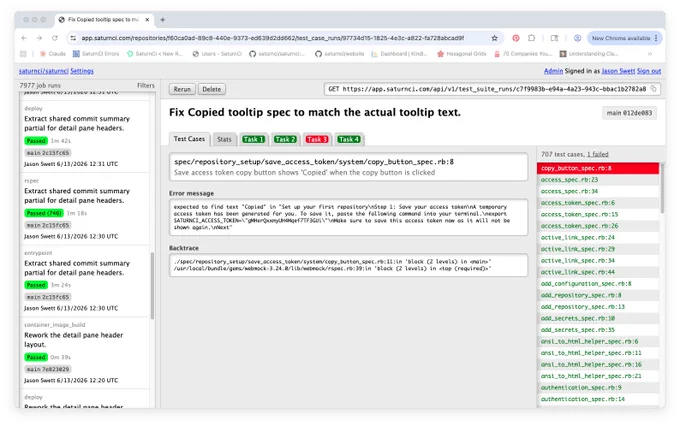Open the site info icon in address bar
Screen dimensions: 680x426
pos(73,38)
